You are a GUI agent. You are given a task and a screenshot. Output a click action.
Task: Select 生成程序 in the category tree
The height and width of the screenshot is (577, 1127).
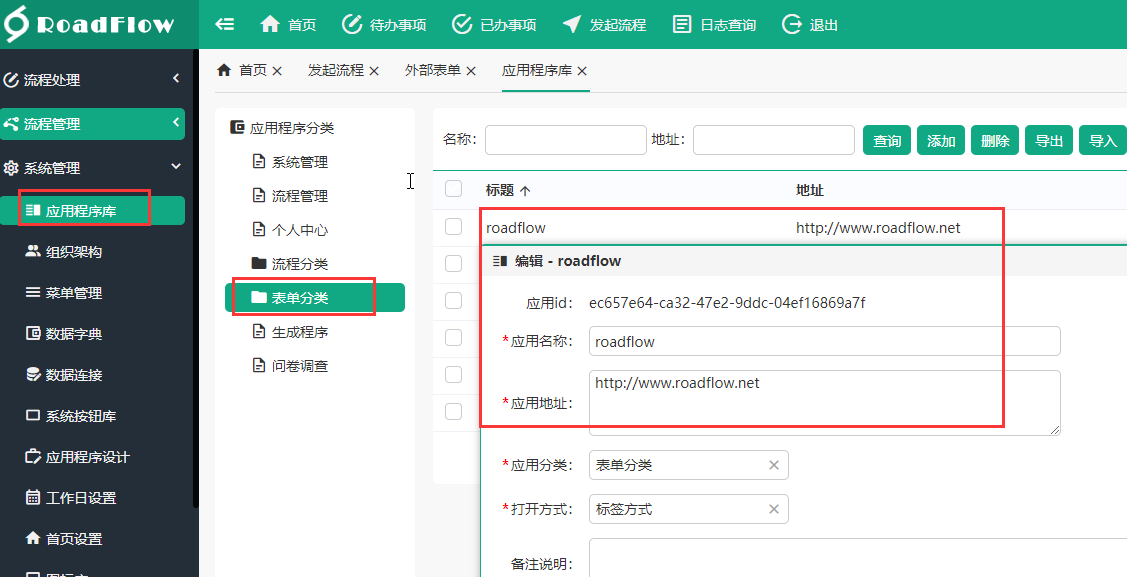pyautogui.click(x=290, y=332)
